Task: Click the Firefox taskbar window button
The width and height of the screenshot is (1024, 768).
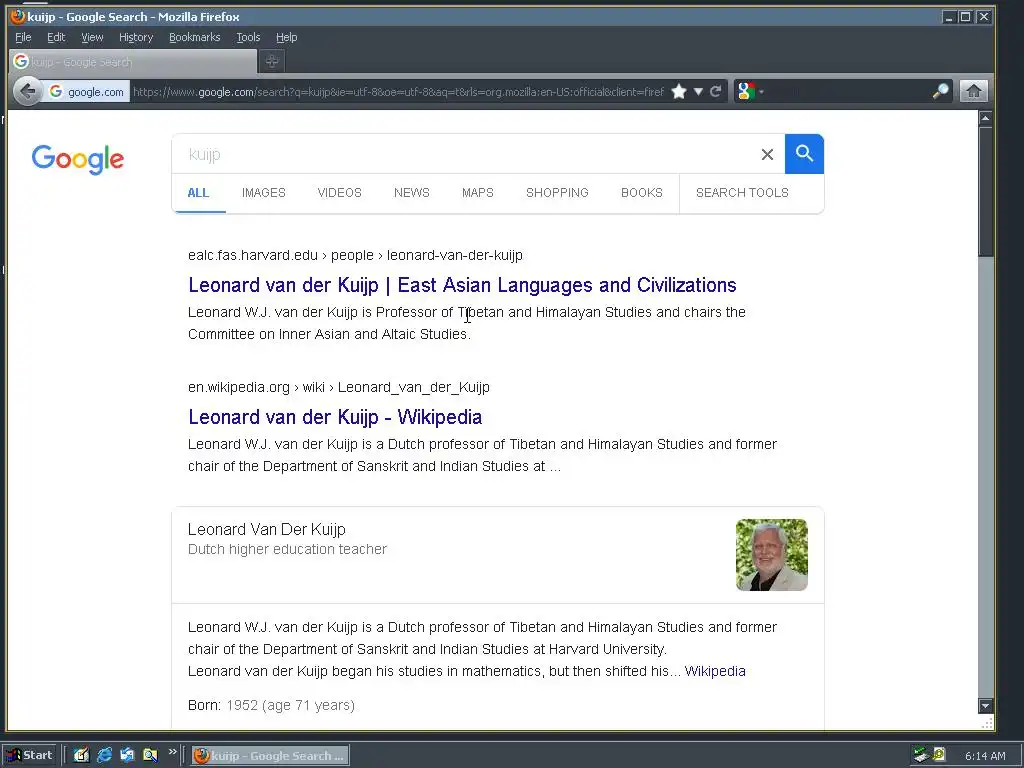Action: click(270, 756)
